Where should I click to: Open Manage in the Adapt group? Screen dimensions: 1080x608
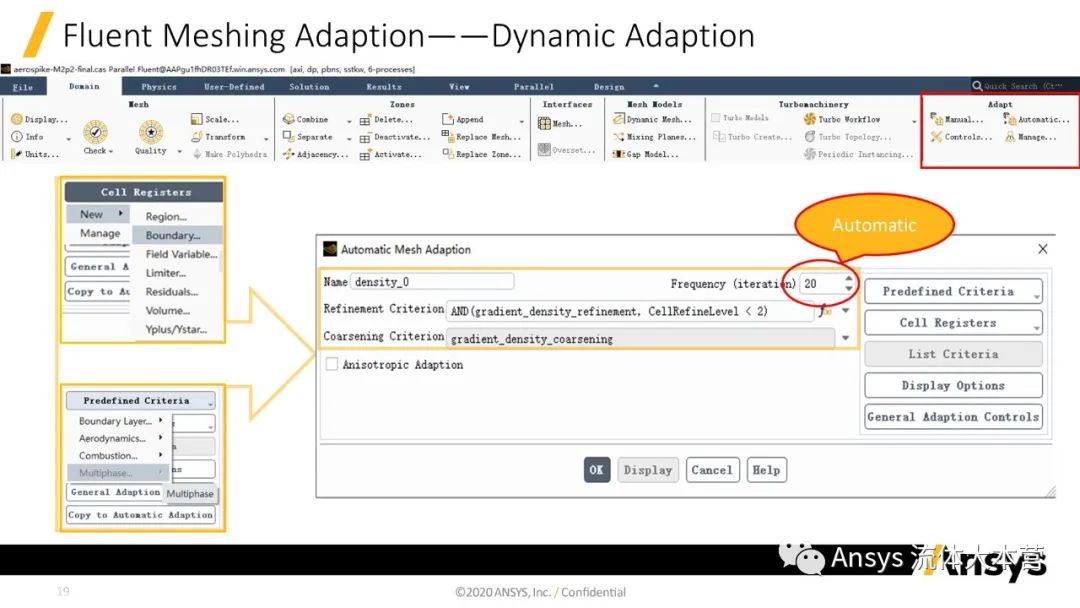pyautogui.click(x=1030, y=136)
